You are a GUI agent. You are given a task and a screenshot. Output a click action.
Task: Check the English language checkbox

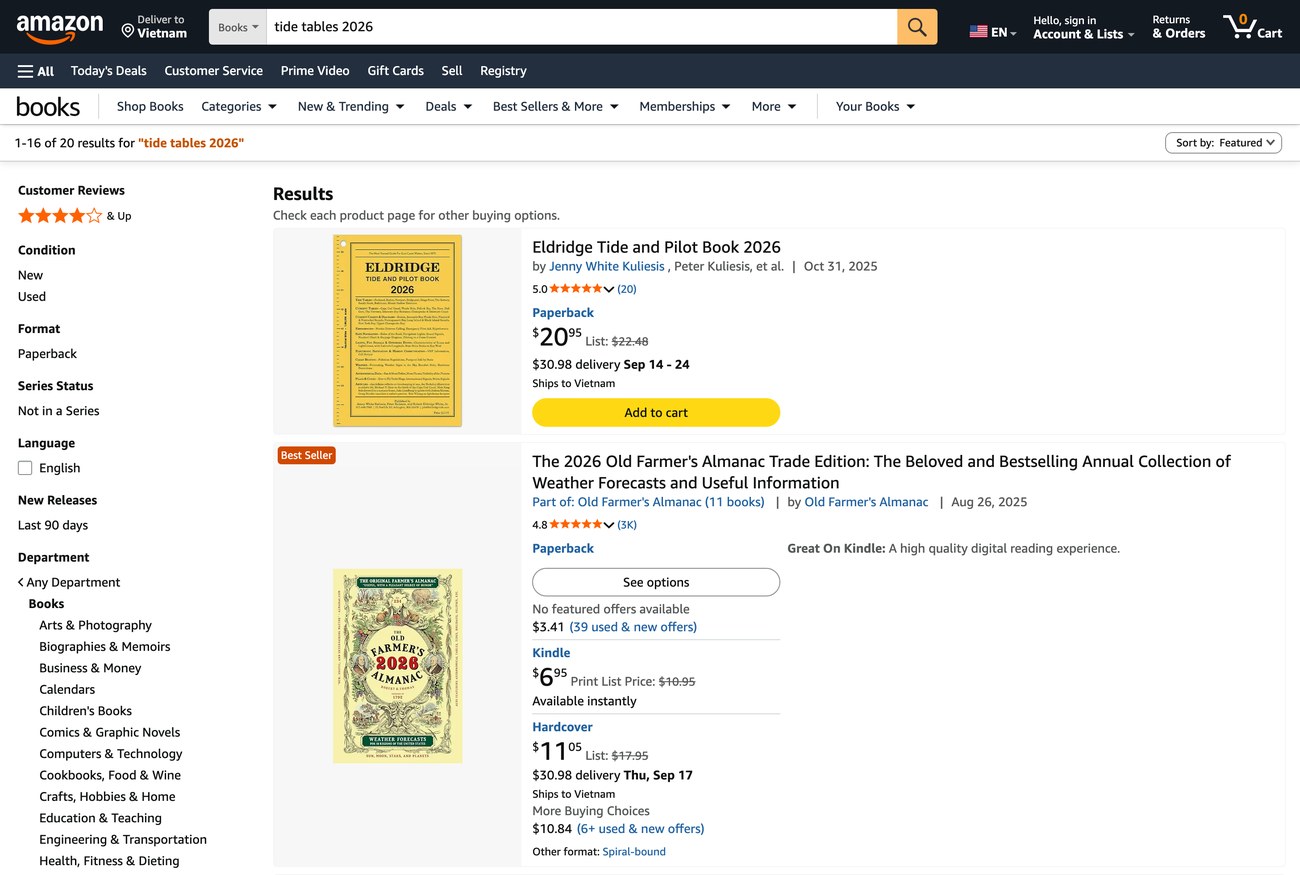[25, 468]
